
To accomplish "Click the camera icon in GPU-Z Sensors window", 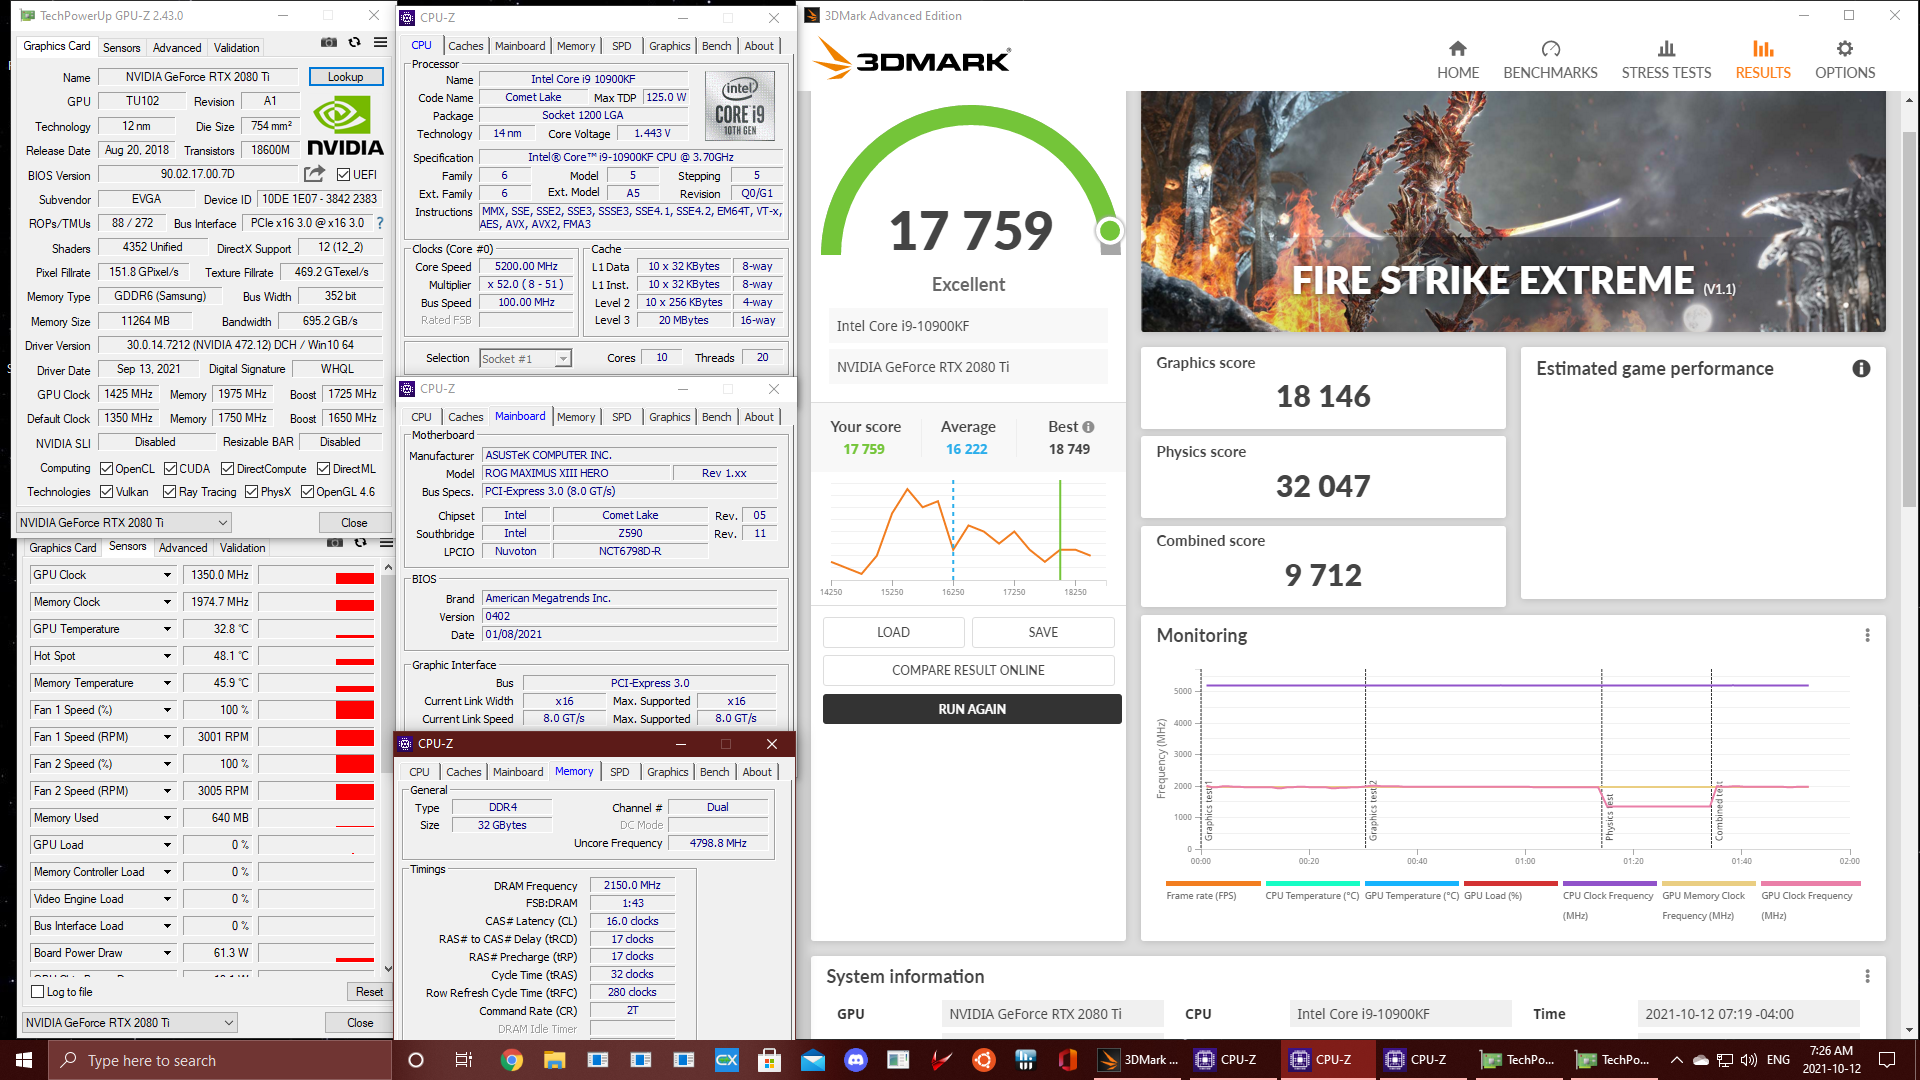I will [334, 543].
